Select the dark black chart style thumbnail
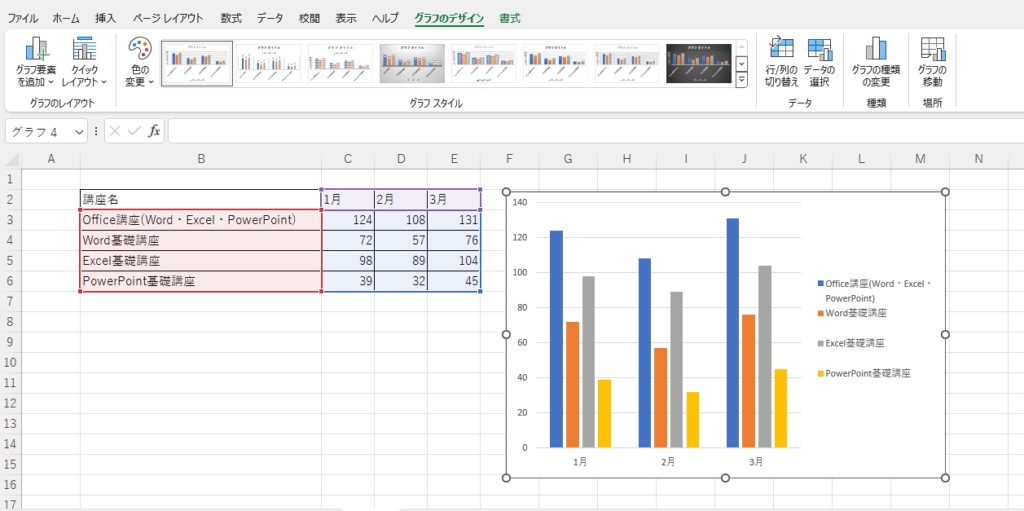 click(699, 63)
